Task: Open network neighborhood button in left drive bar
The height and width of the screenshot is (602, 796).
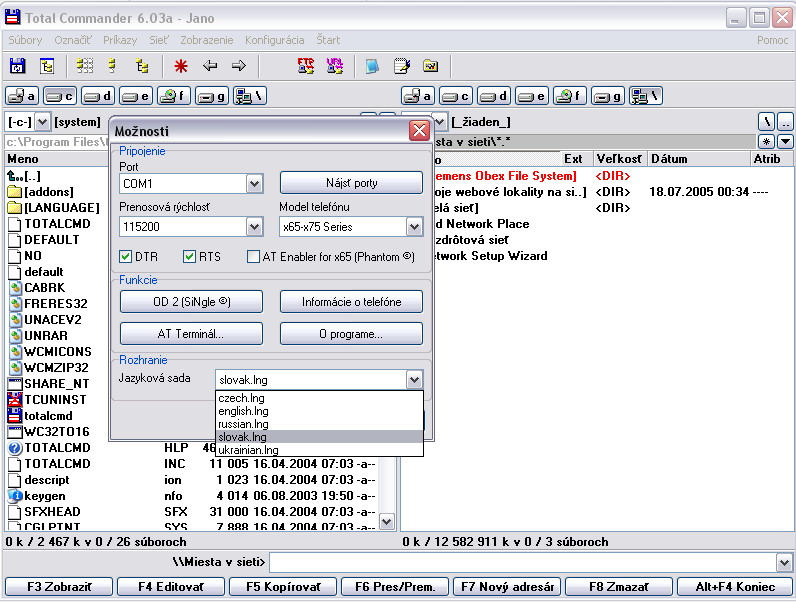Action: [250, 96]
